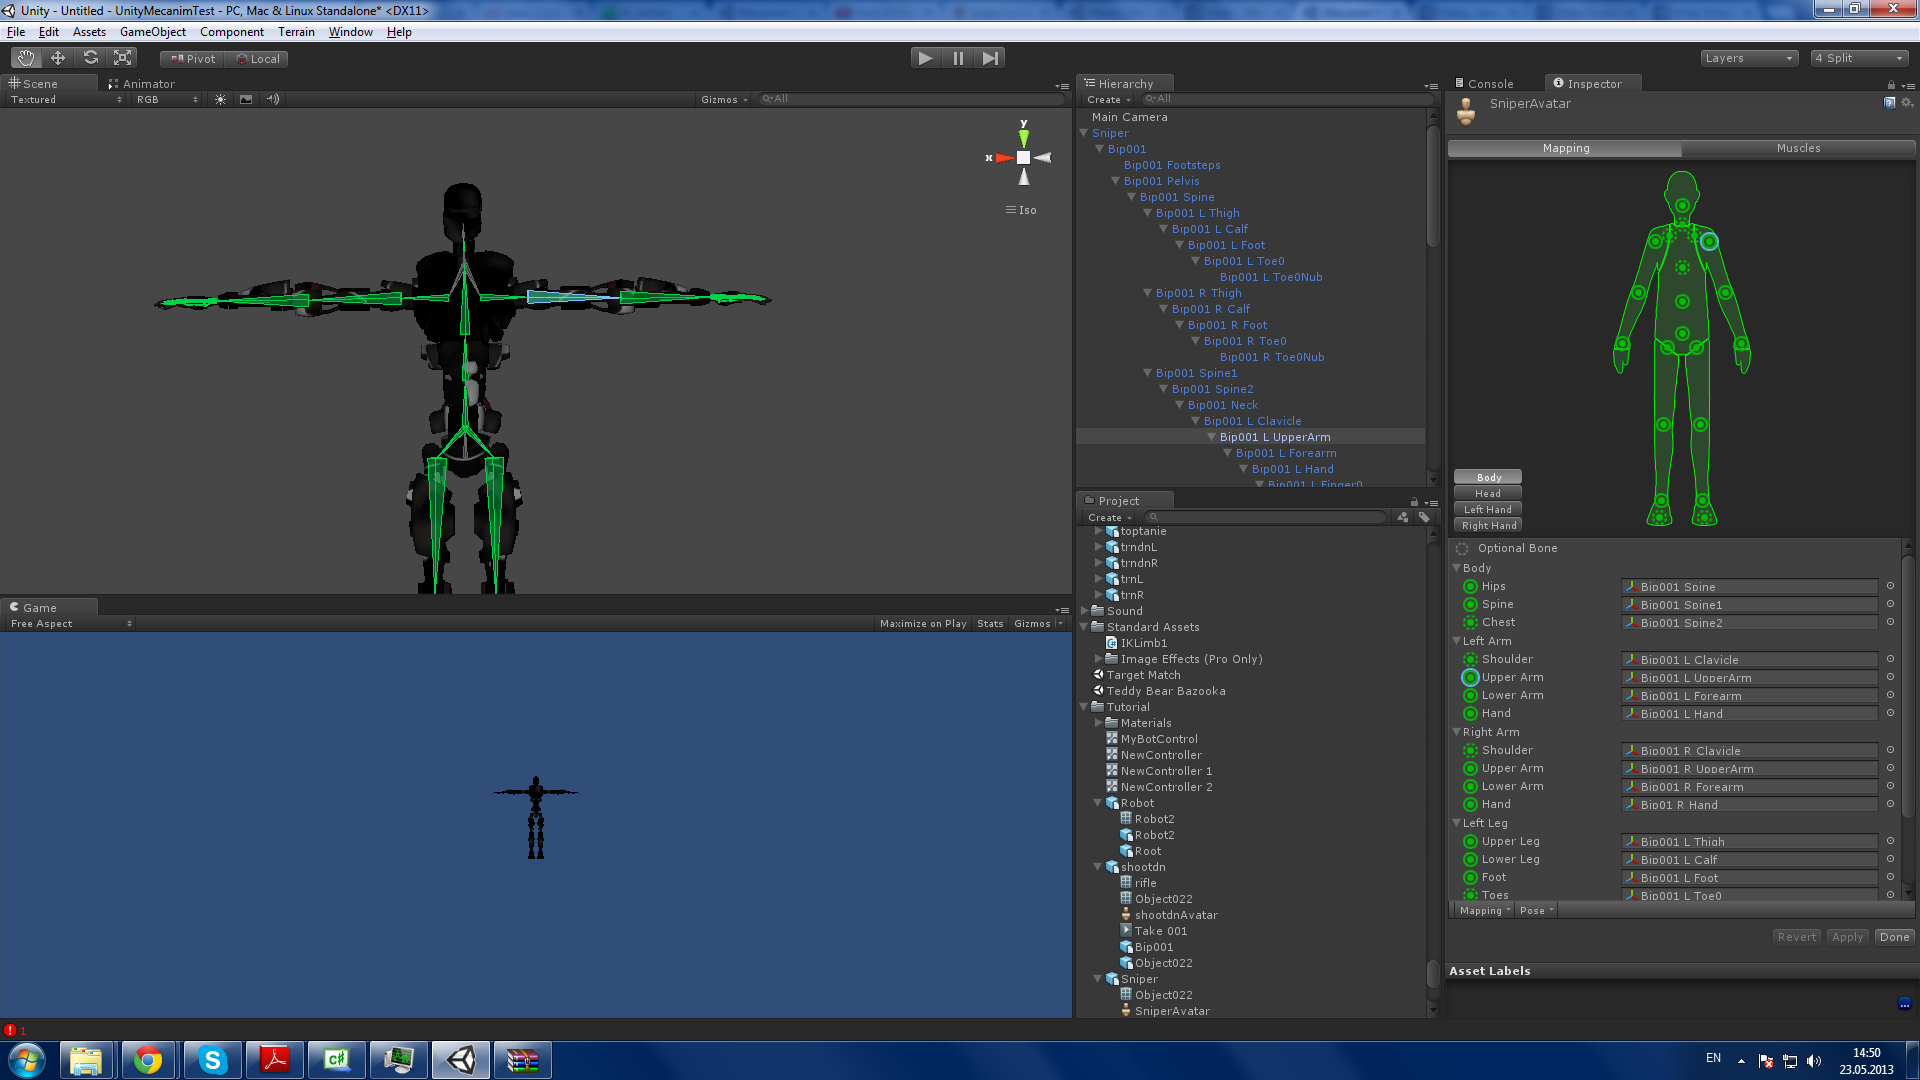Select the Move (translate) tool

[58, 58]
